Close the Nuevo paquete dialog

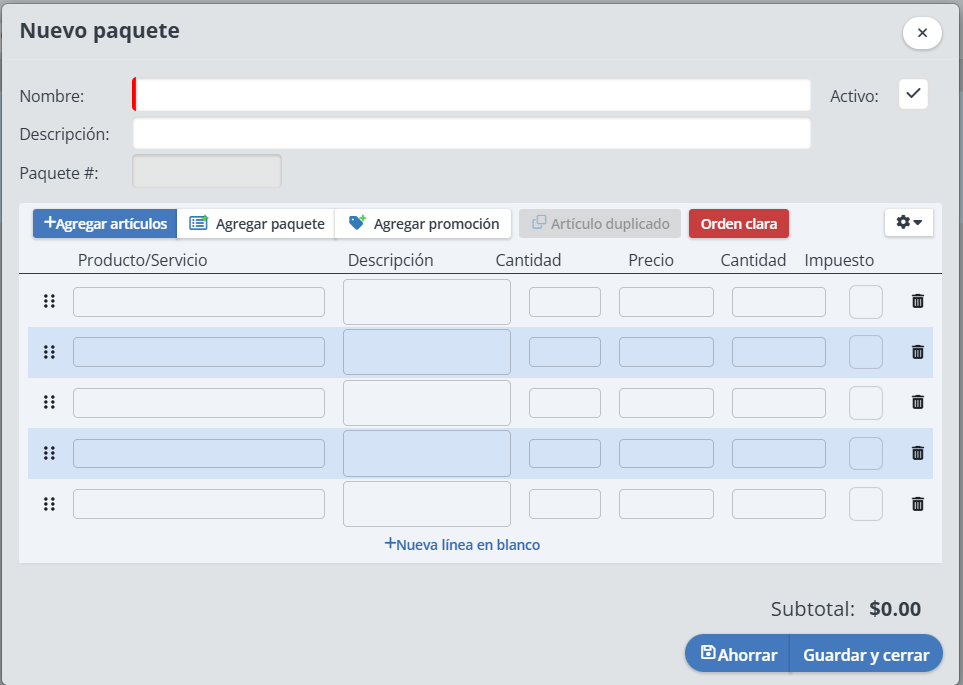point(922,33)
